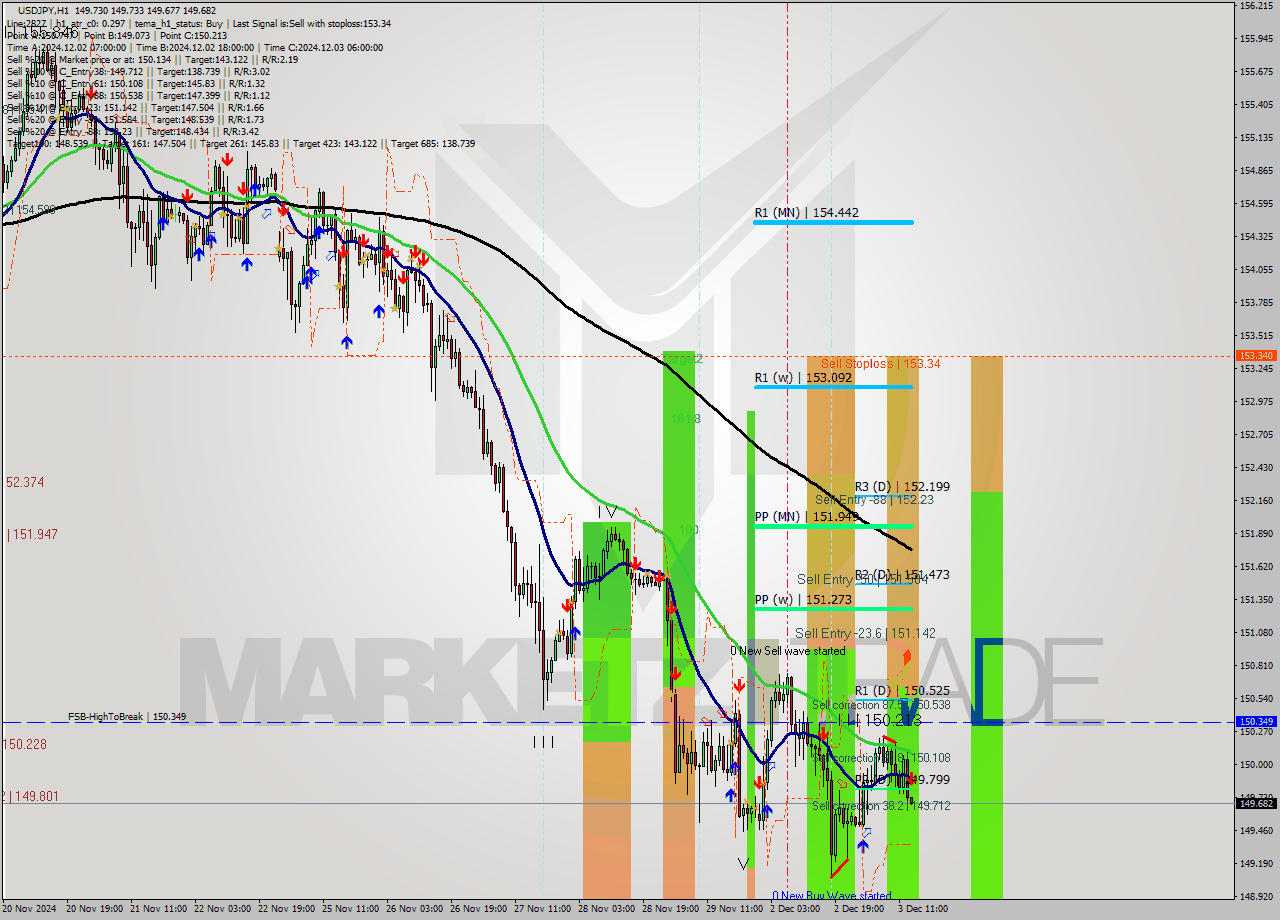Click the 29 Nov 11:00 time axis label

point(733,909)
